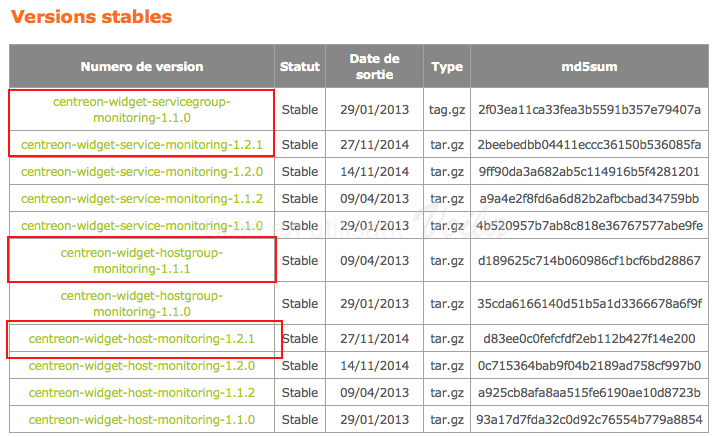Click centreon-widget-host-monitoring-1.1.2 link

[142, 392]
